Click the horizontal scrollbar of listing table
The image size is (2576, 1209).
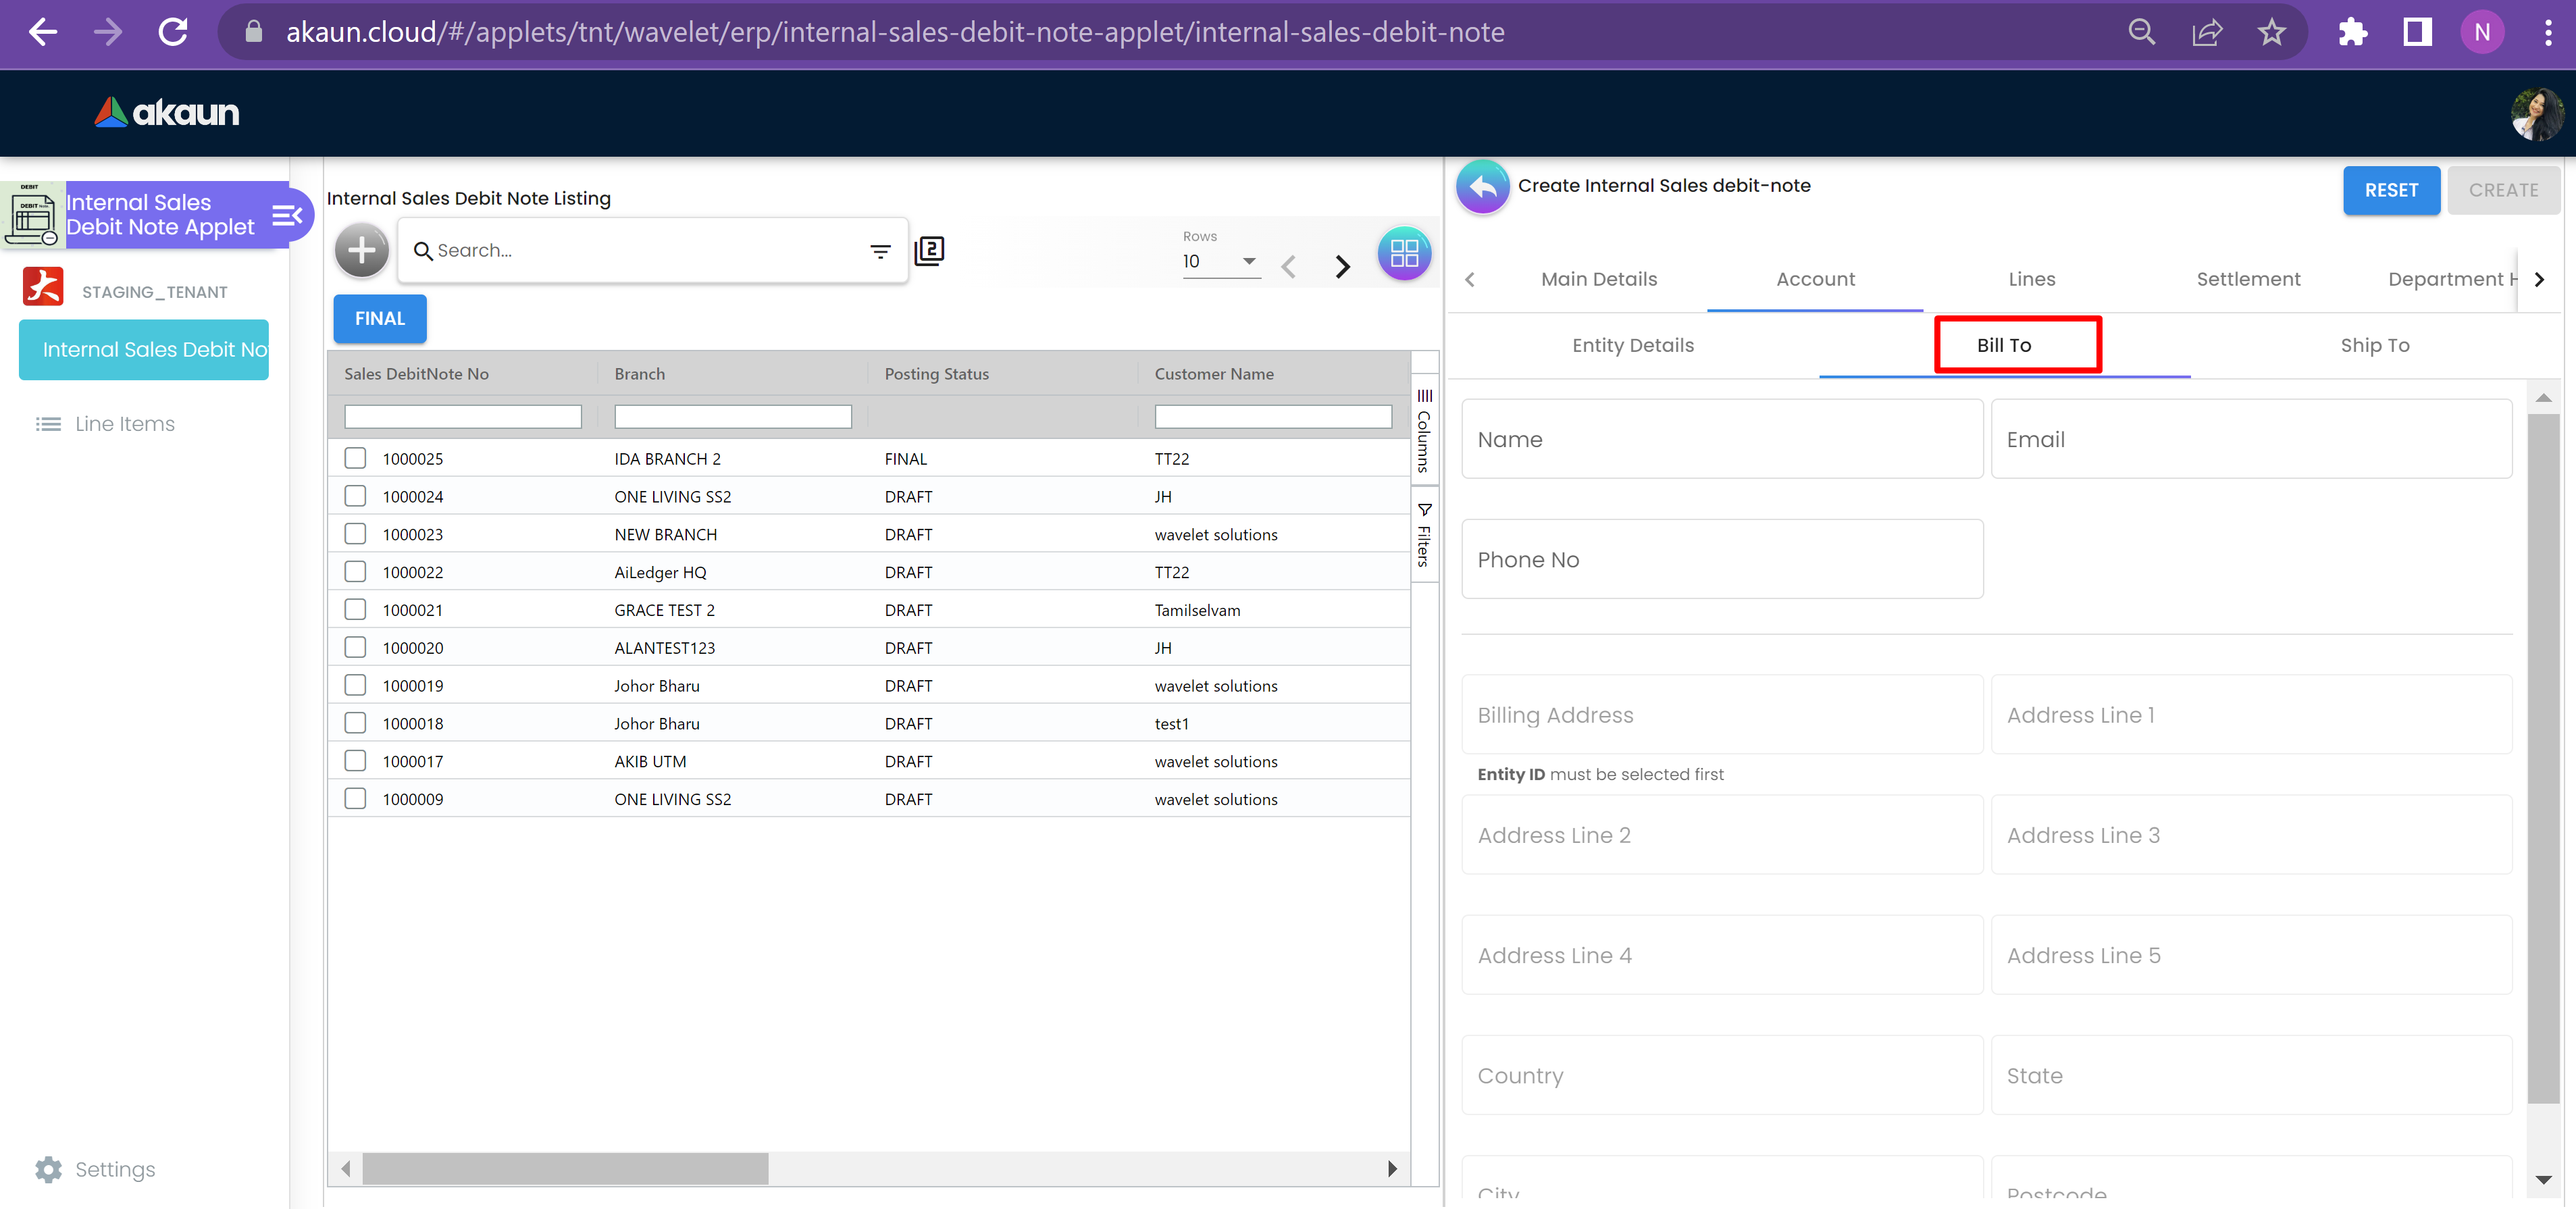tap(565, 1168)
